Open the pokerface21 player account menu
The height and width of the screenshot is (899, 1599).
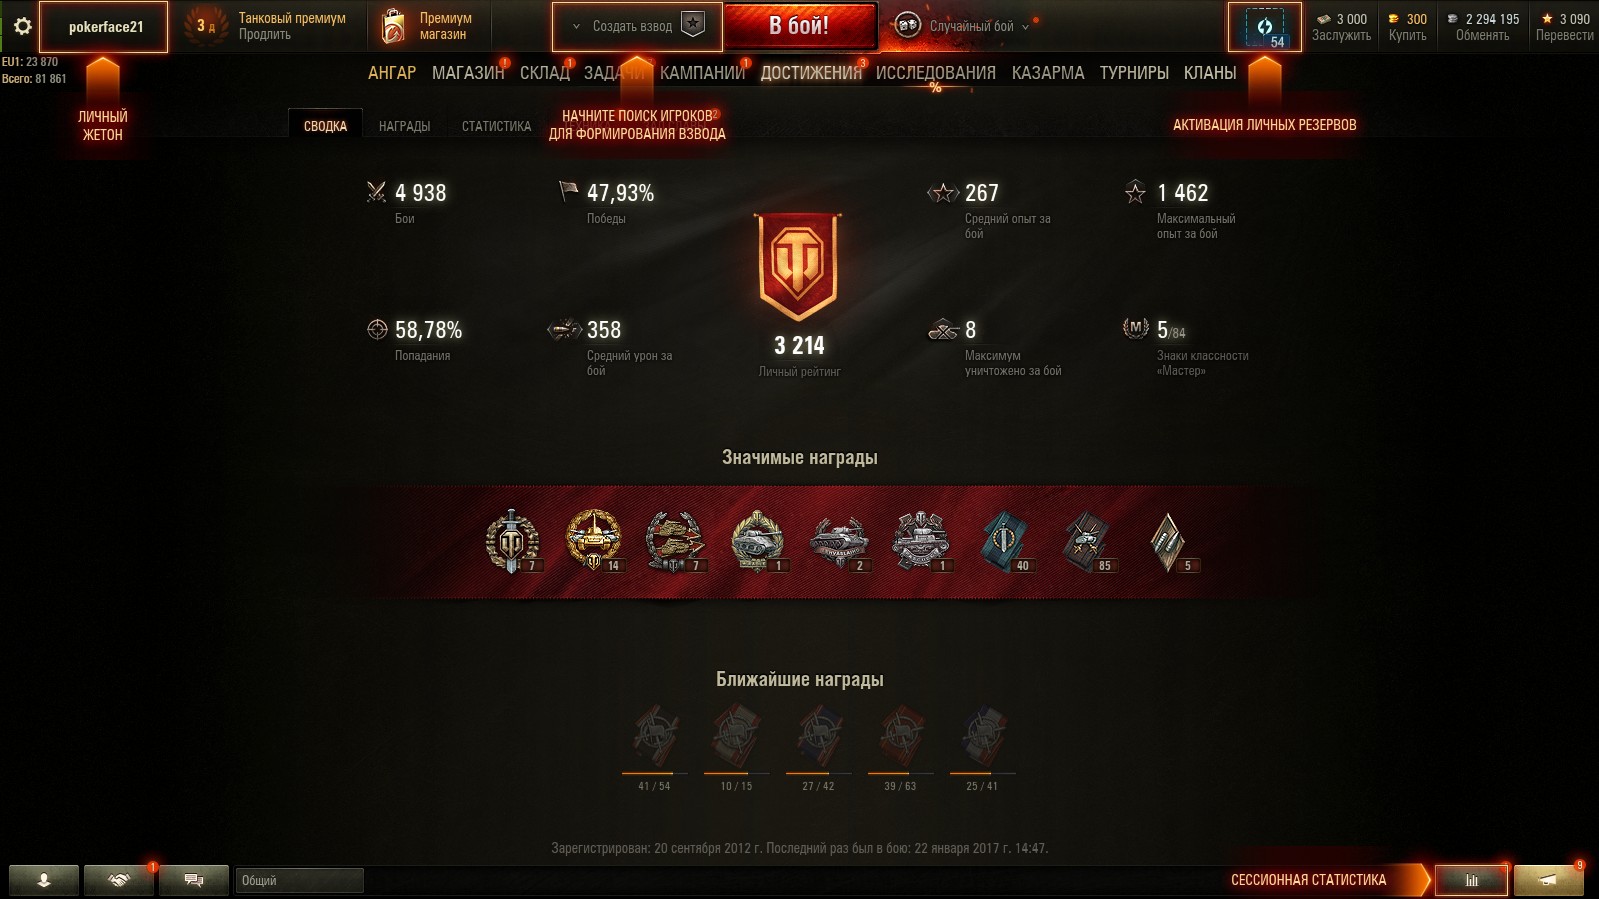[x=104, y=27]
